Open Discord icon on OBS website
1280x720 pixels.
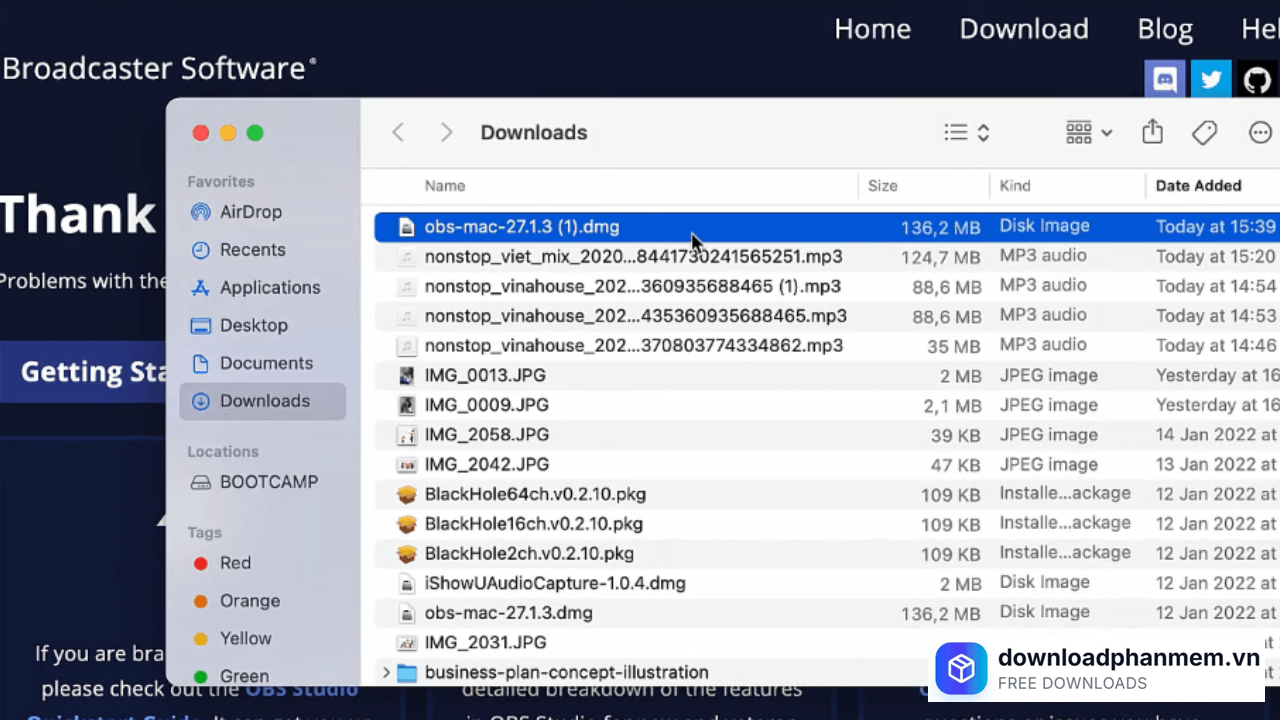[x=1165, y=80]
